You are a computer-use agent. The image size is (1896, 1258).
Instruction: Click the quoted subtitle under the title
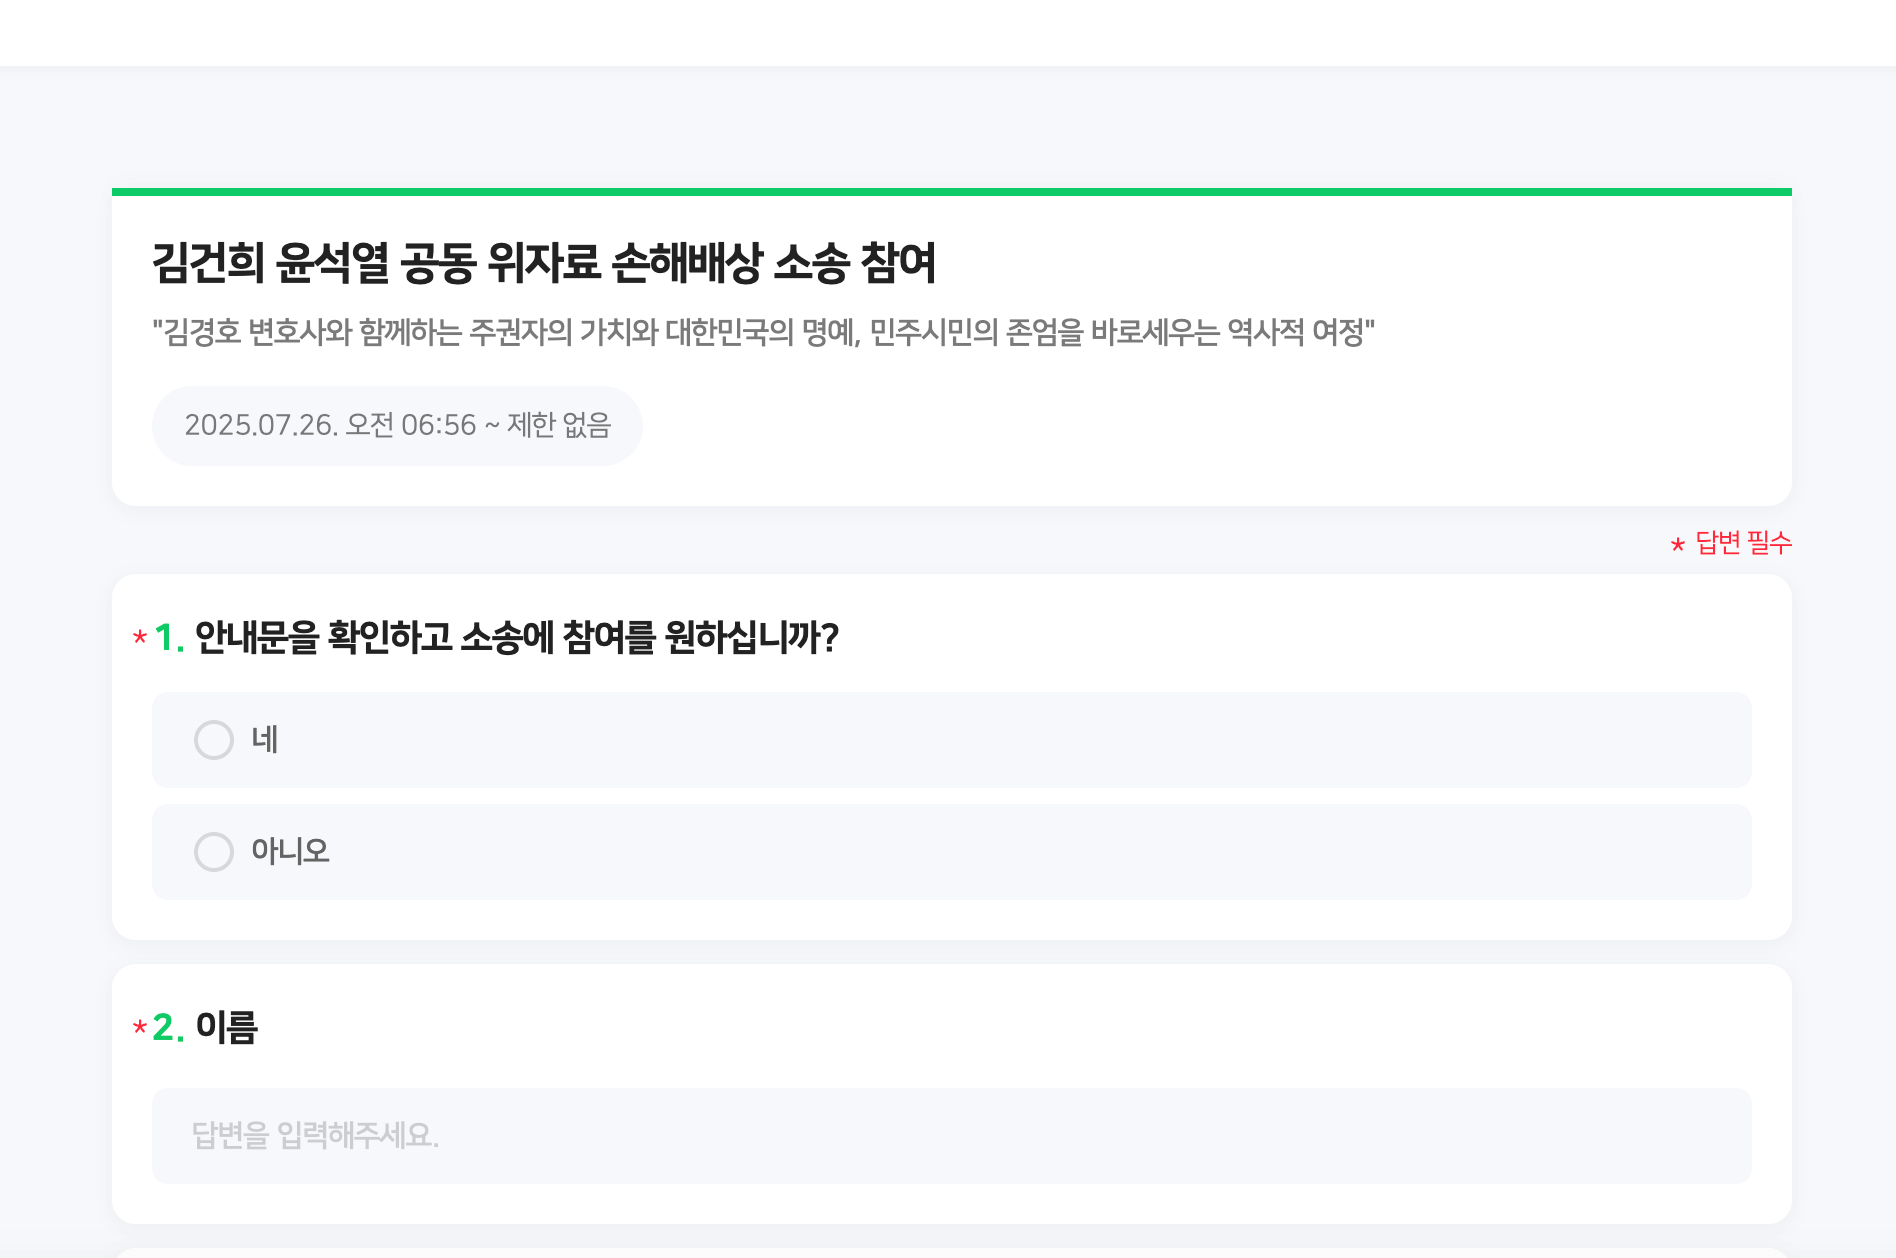pyautogui.click(x=766, y=333)
